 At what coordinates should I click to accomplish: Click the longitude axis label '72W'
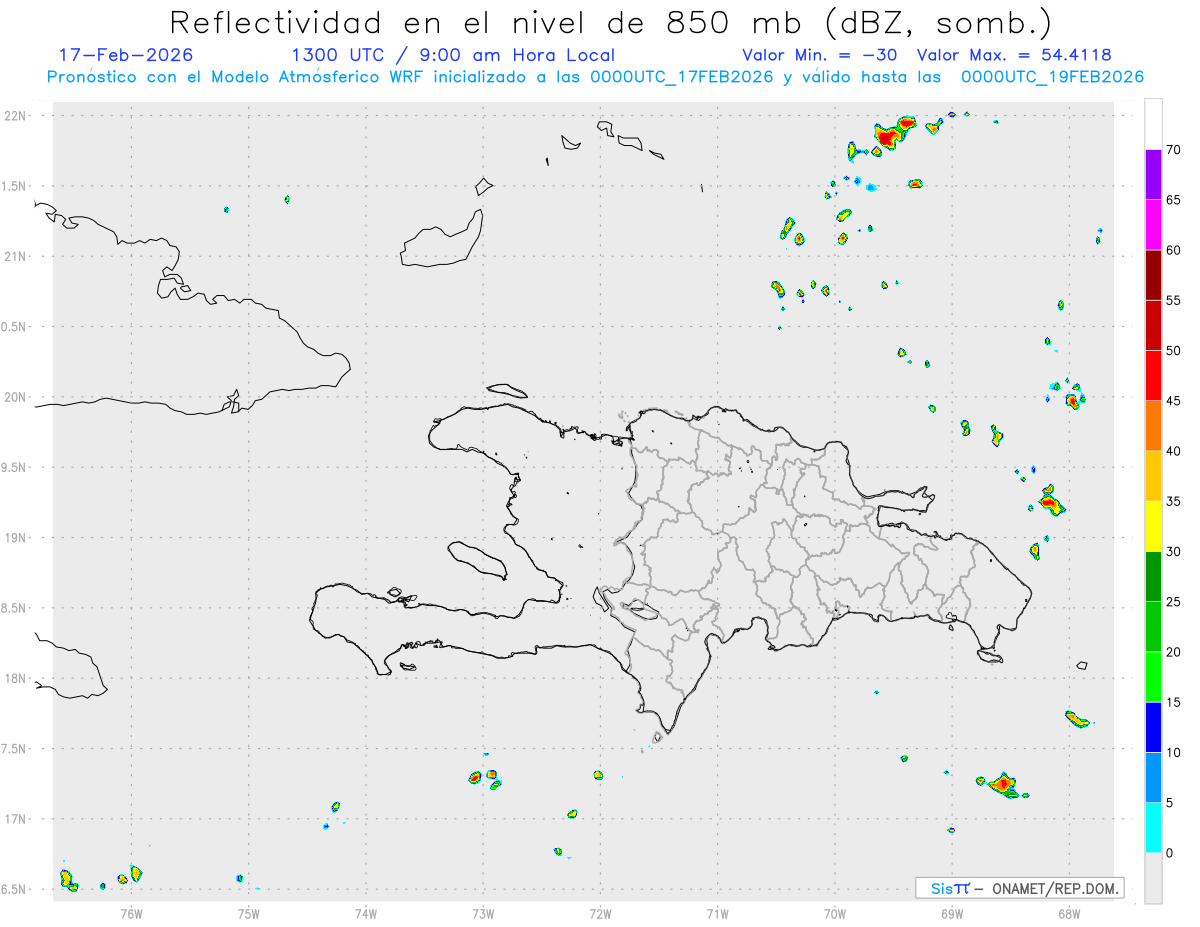[x=600, y=912]
